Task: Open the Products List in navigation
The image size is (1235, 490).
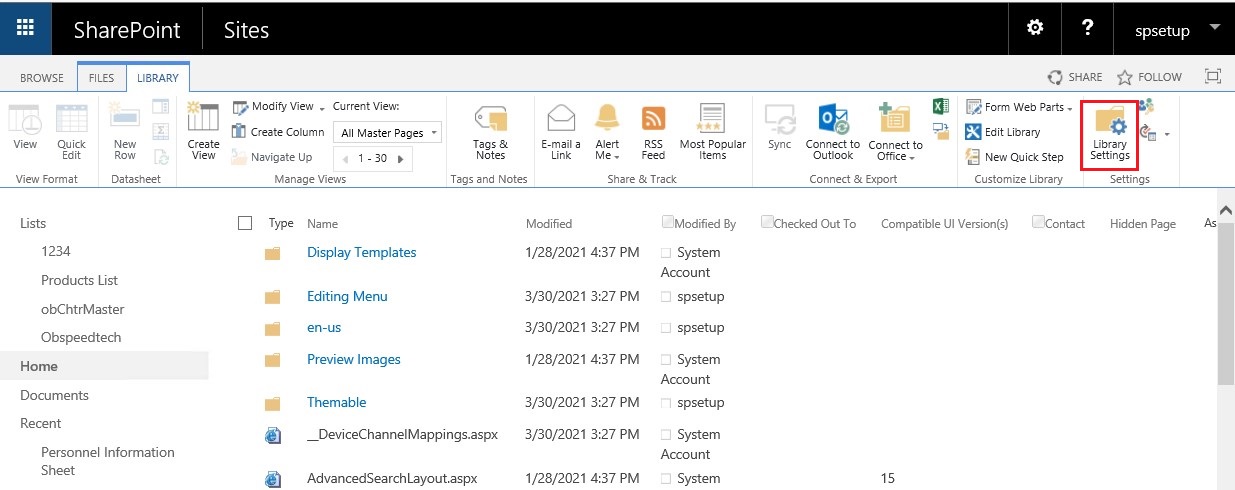Action: coord(80,280)
